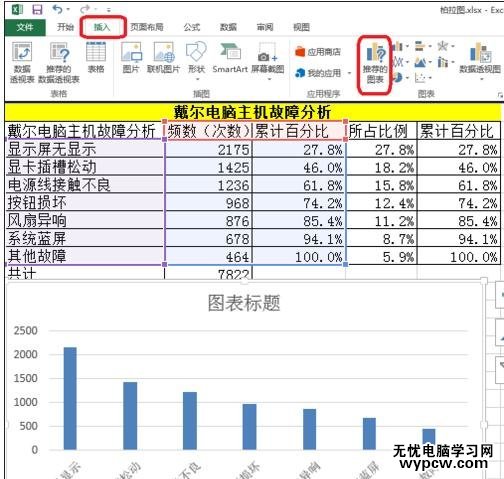Switch to the Page Layout (页面布局) tab
Image resolution: width=504 pixels, height=479 pixels.
click(147, 27)
